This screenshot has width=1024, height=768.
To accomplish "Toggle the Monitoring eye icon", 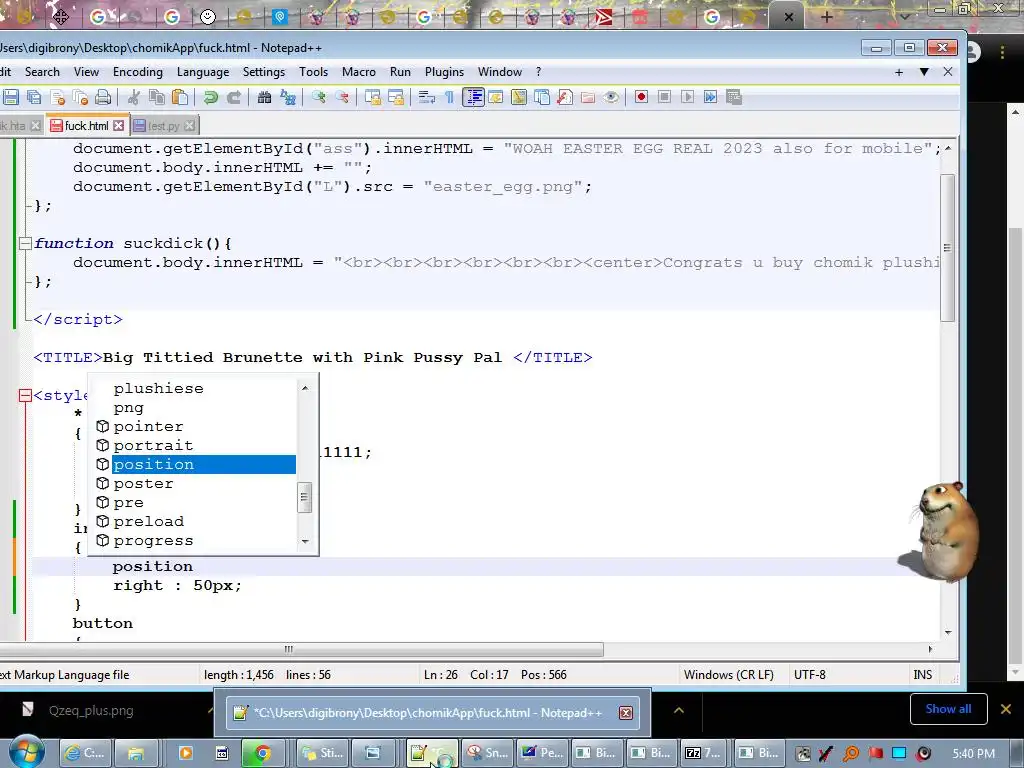I will [x=611, y=97].
